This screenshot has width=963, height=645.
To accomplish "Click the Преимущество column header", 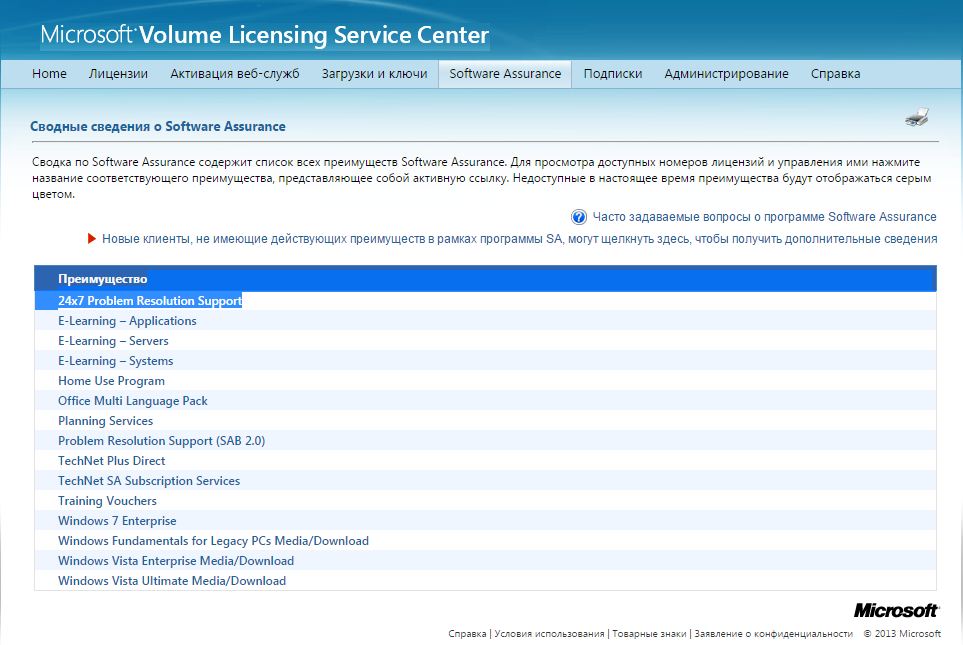I will [102, 279].
